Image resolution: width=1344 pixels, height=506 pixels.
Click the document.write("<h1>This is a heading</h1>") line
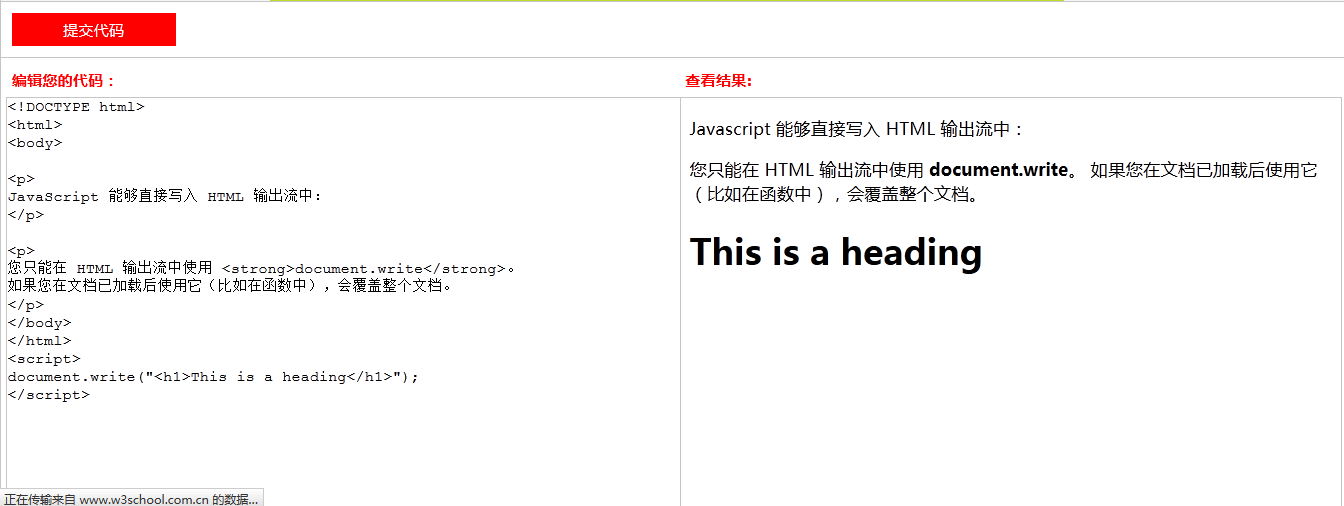point(213,377)
